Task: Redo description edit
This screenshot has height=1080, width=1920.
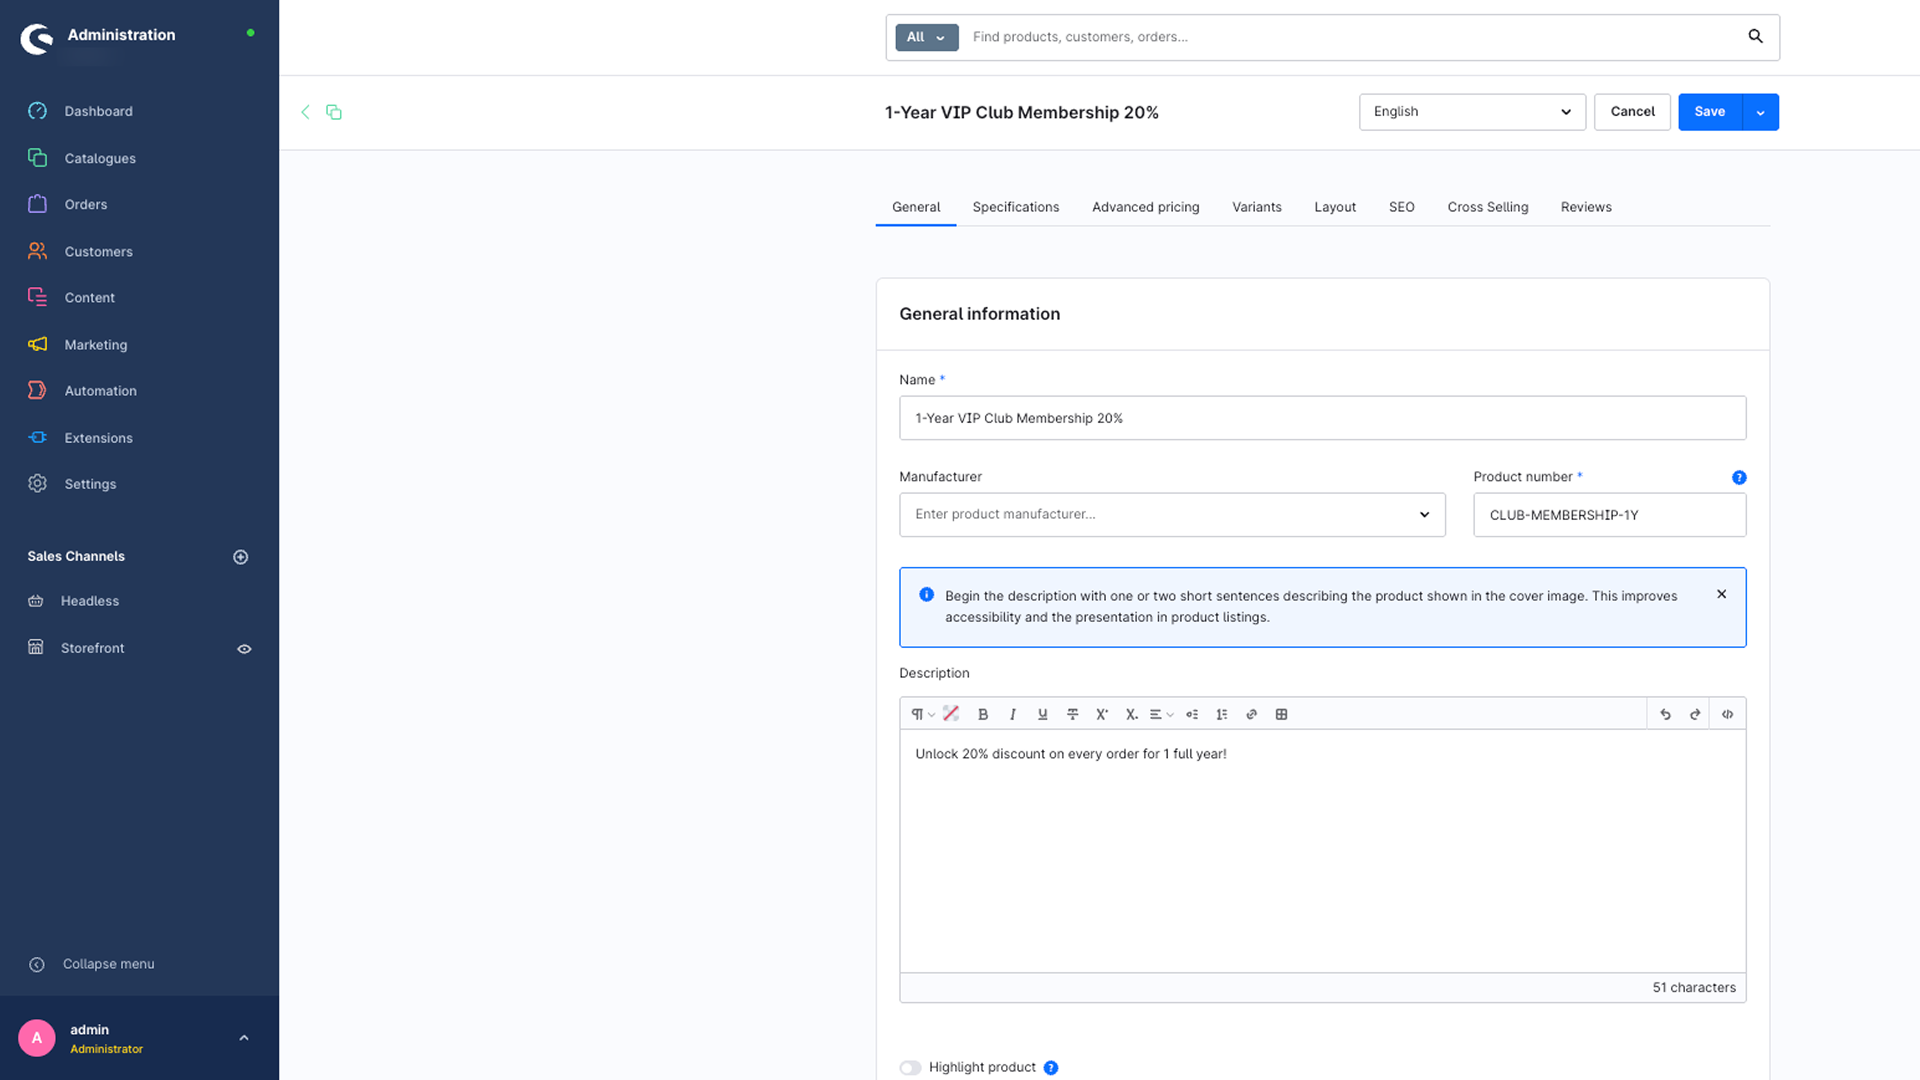Action: [x=1695, y=714]
